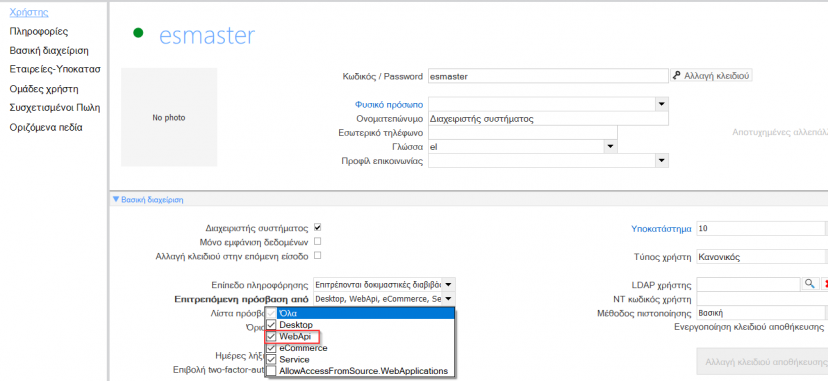
Task: Uncheck eCommerce in access list
Action: click(271, 348)
